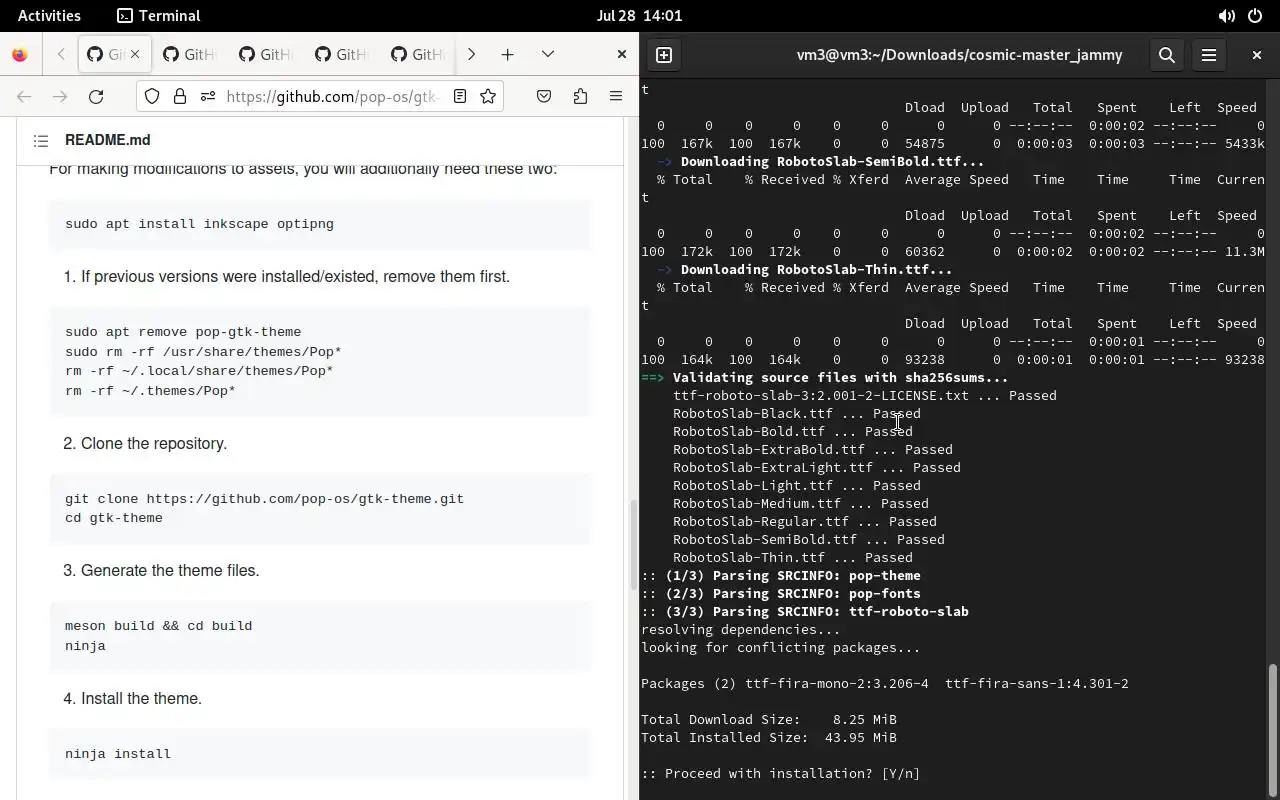Viewport: 1280px width, 800px height.
Task: Go back to the previous page
Action: tap(24, 96)
